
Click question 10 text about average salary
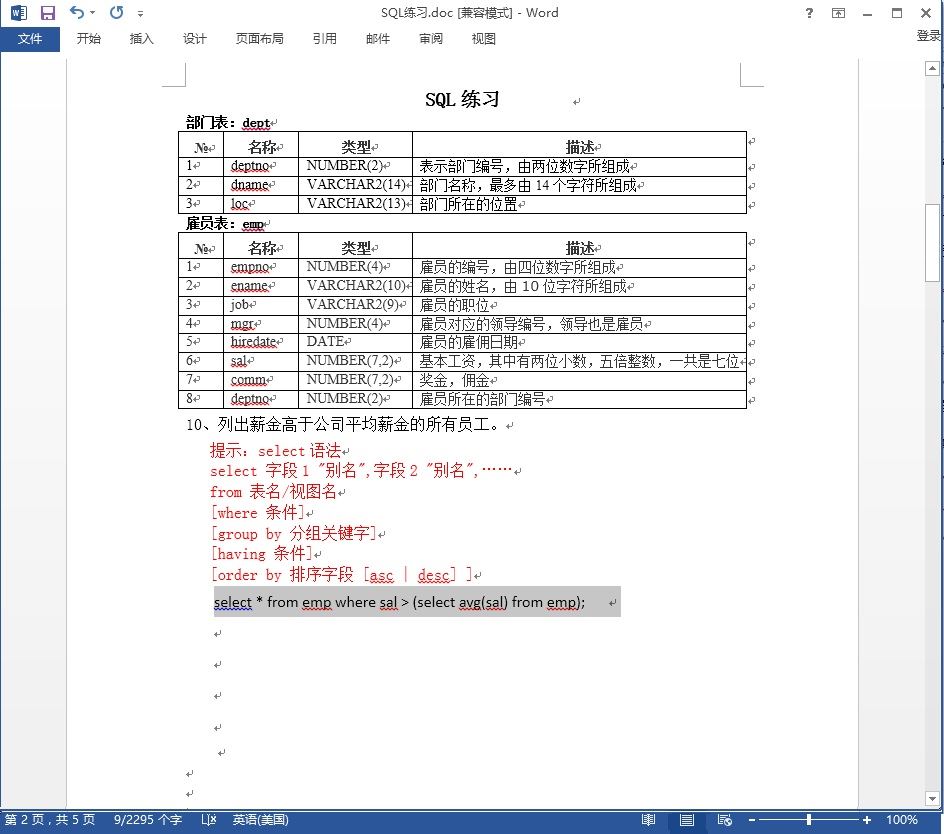pos(343,425)
